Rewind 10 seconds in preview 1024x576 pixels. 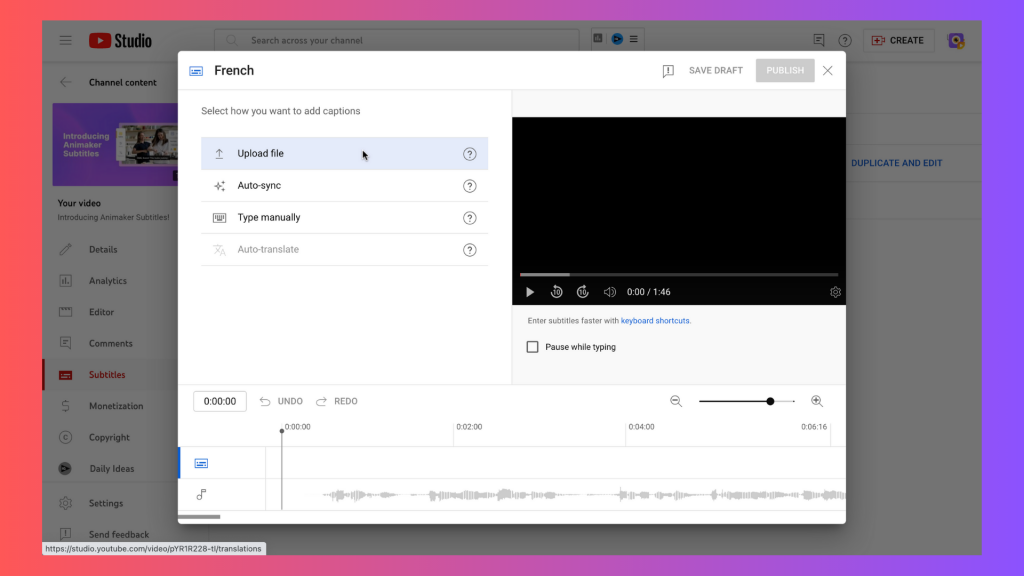tap(556, 292)
